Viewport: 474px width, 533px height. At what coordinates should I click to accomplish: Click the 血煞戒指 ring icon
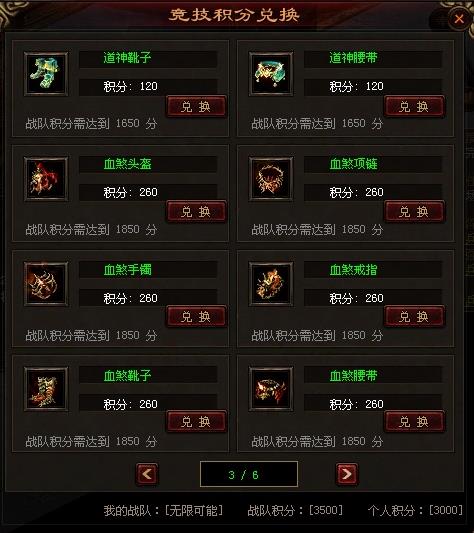click(271, 284)
